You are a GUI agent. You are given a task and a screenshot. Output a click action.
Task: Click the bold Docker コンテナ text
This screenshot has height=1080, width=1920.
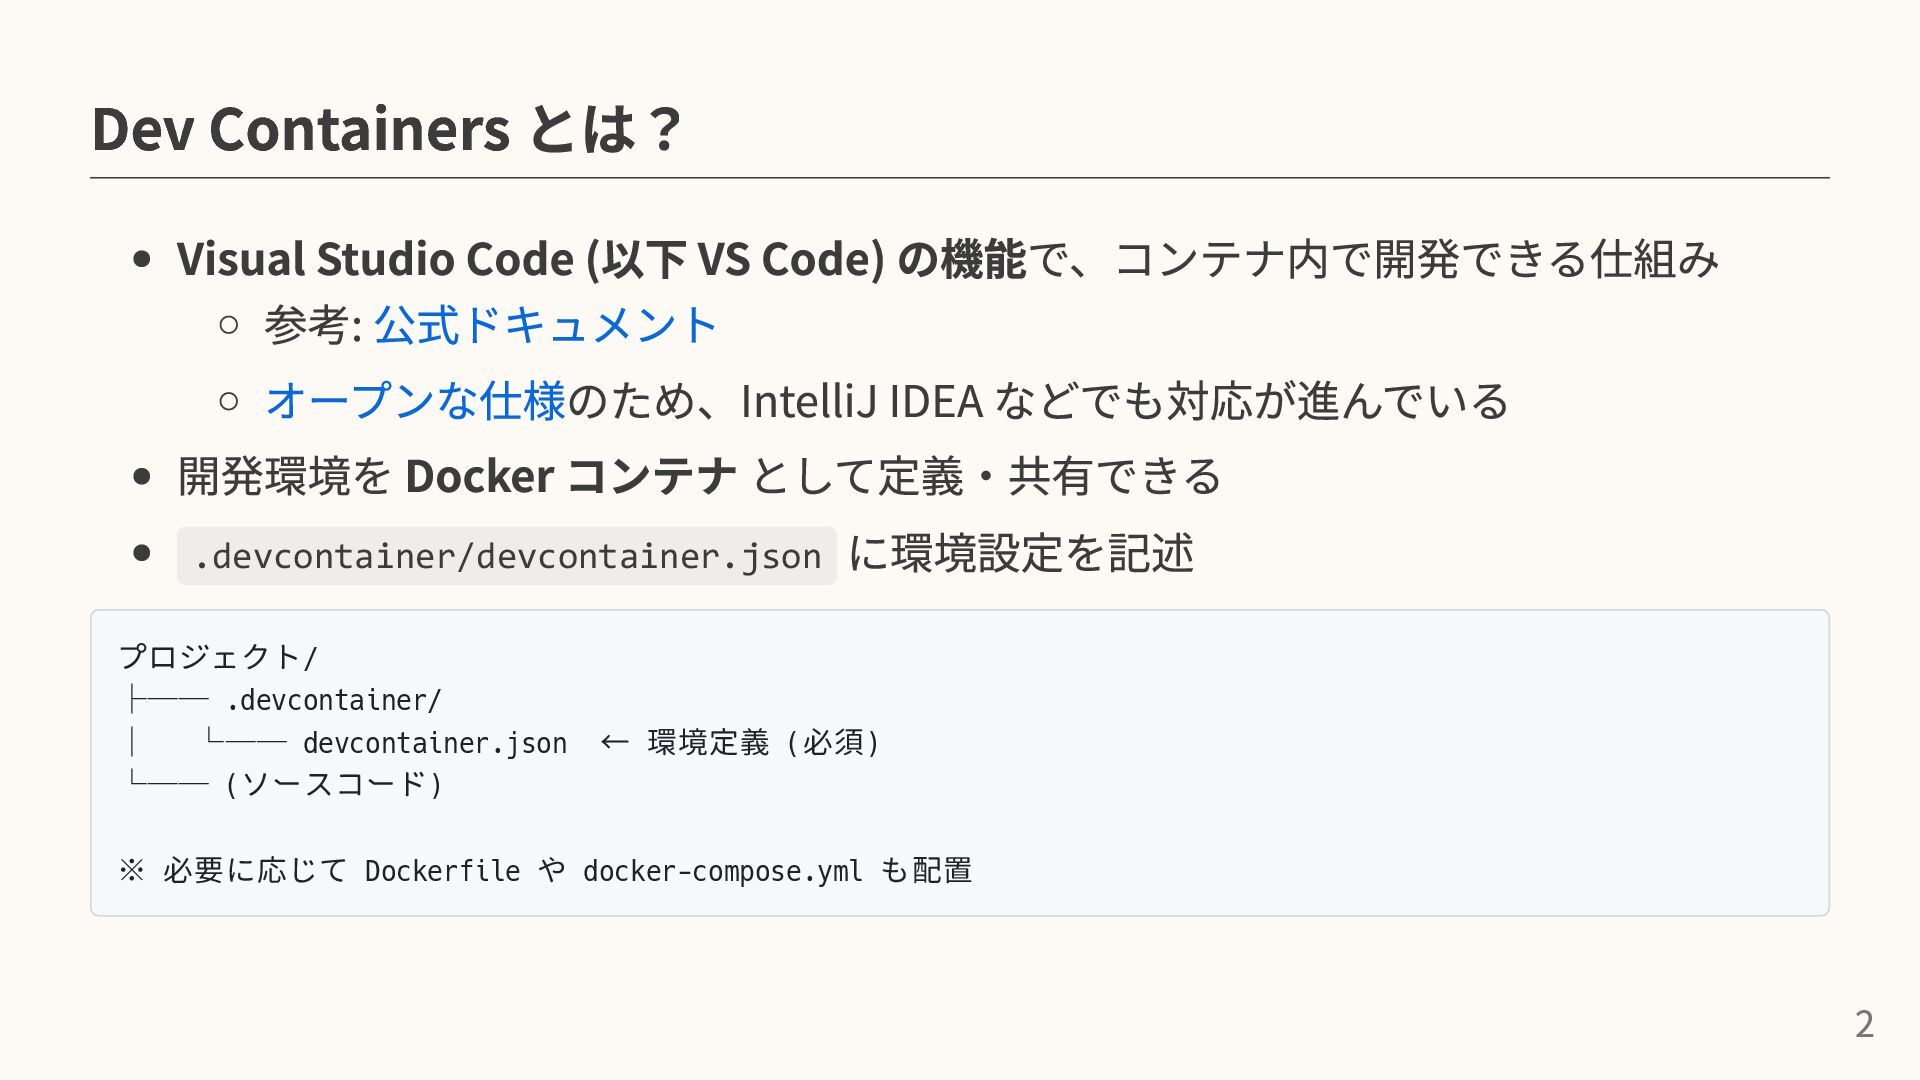pyautogui.click(x=571, y=476)
